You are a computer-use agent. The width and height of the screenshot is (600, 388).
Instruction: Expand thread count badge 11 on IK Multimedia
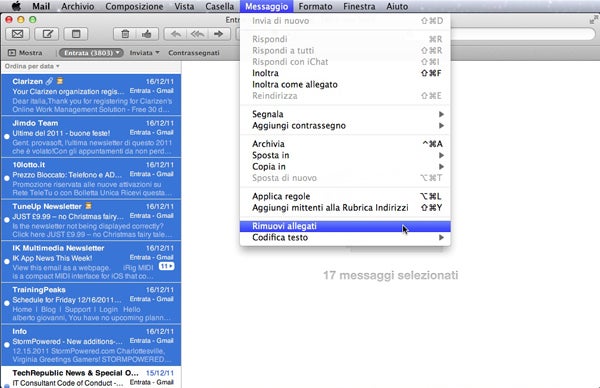pos(166,266)
